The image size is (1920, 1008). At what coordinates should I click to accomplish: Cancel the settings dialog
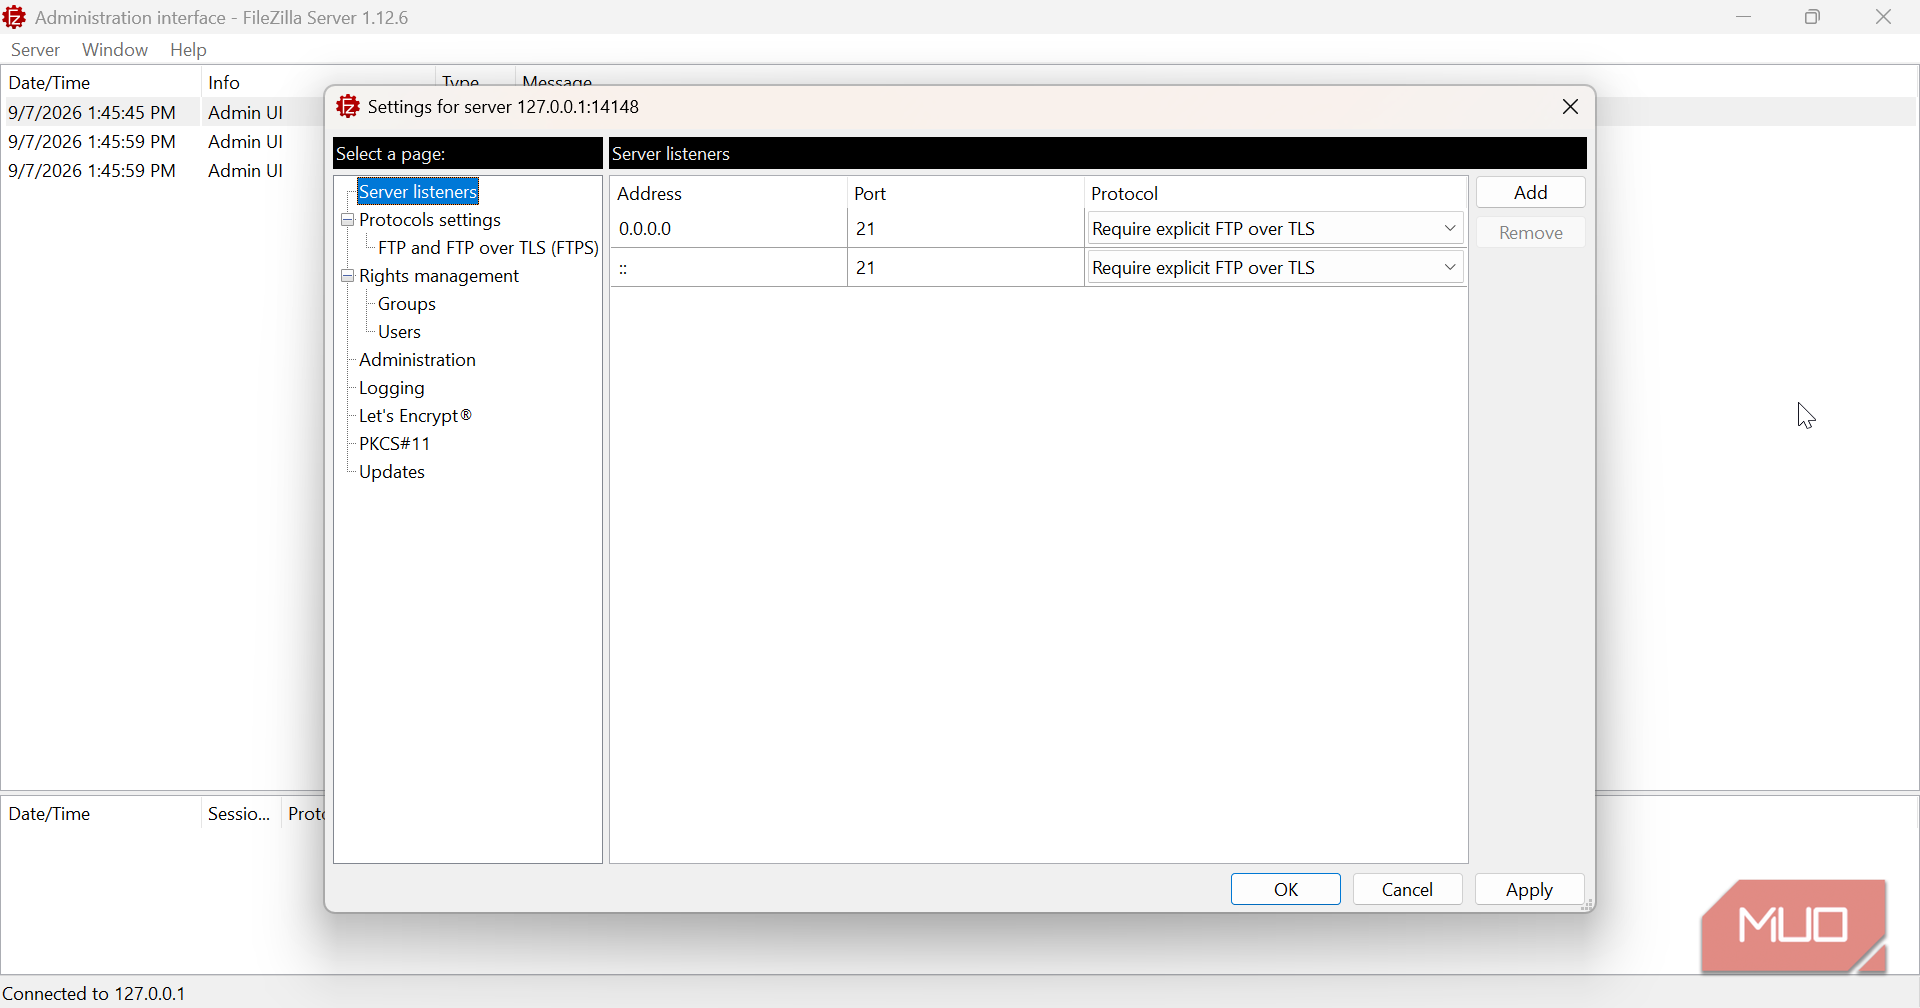pos(1407,890)
